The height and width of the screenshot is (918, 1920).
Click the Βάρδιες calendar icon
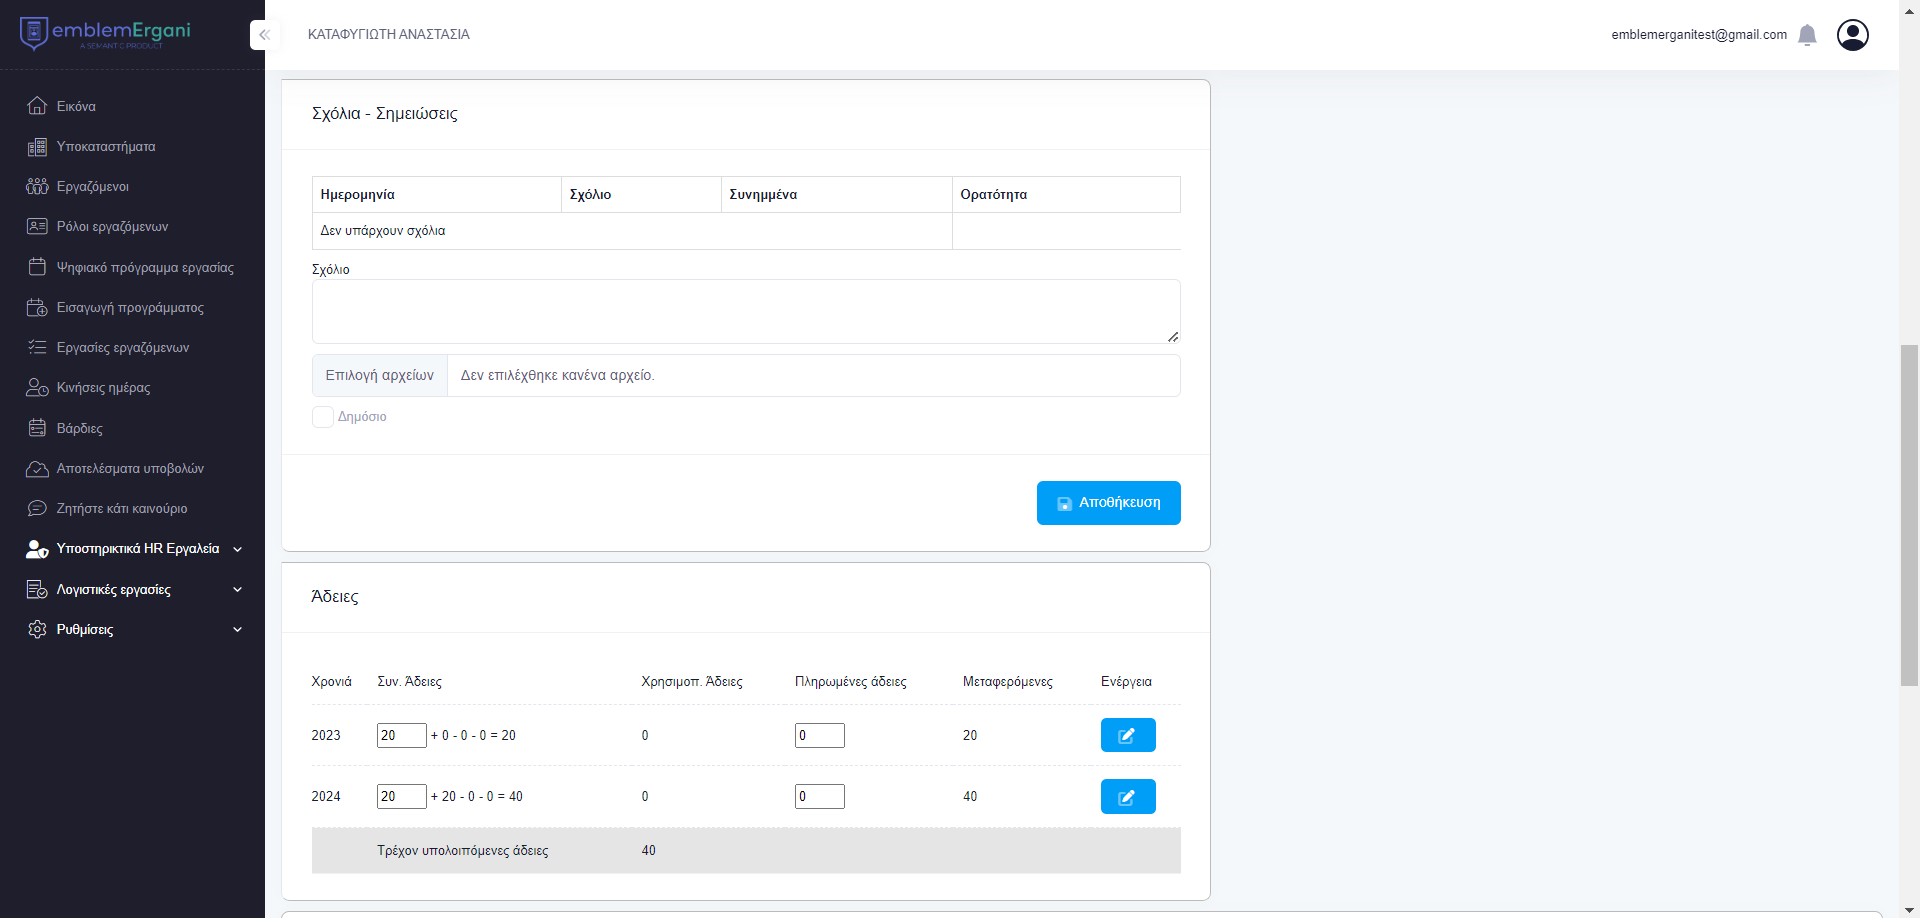[37, 428]
